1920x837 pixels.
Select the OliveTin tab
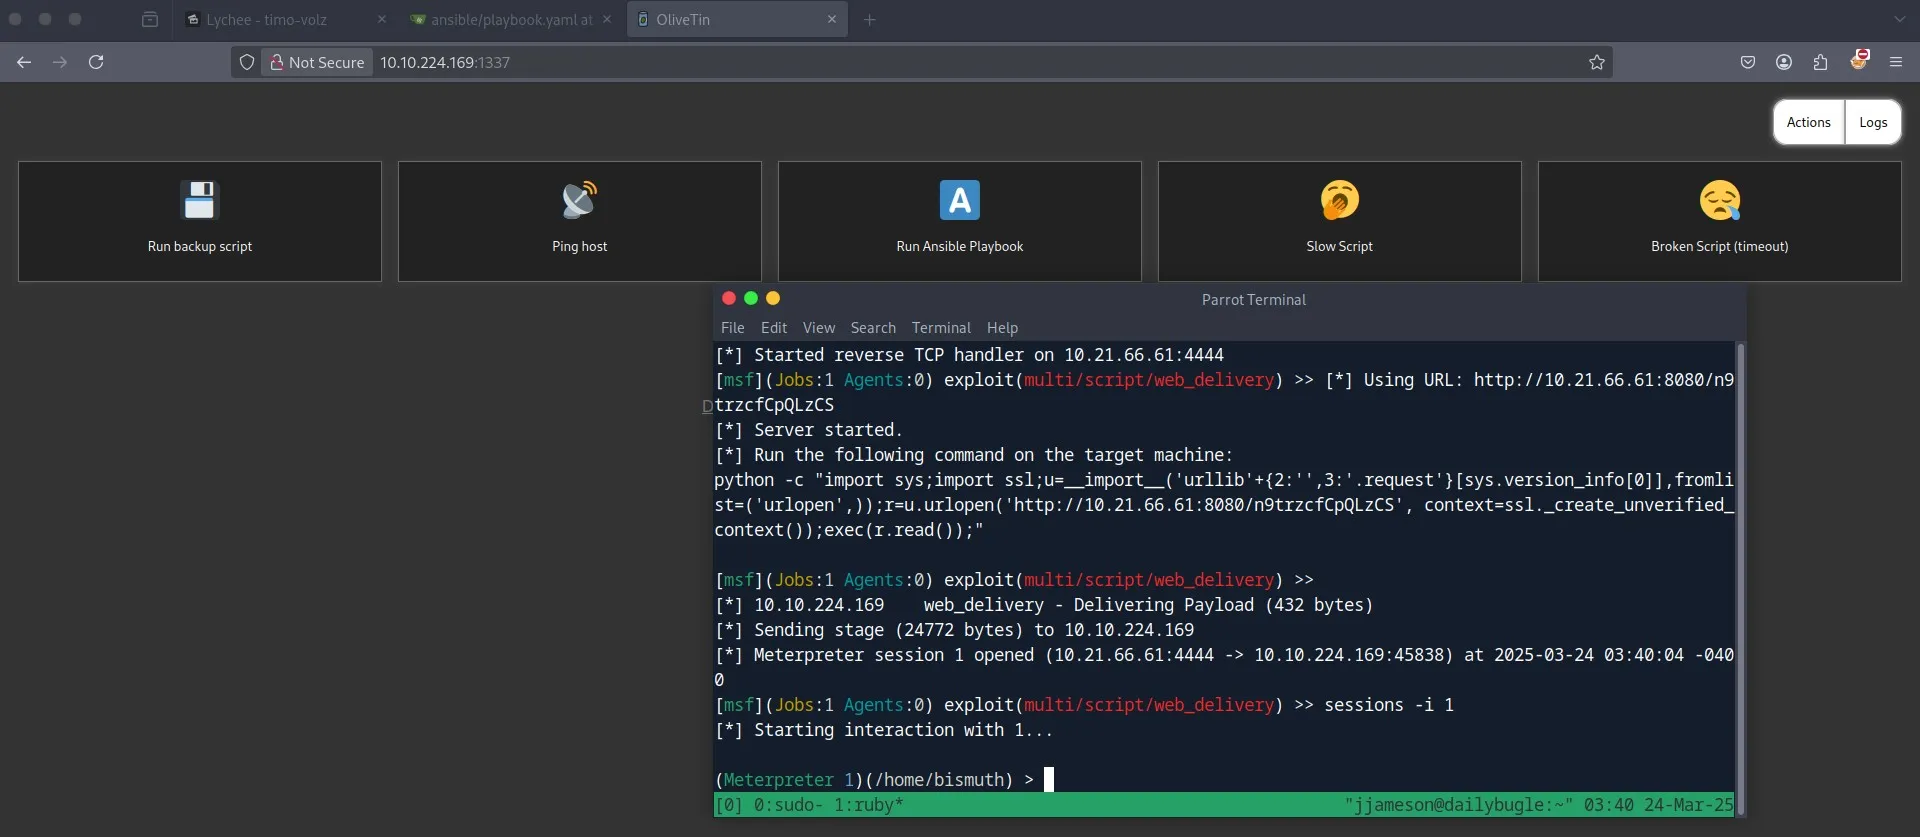[x=738, y=19]
